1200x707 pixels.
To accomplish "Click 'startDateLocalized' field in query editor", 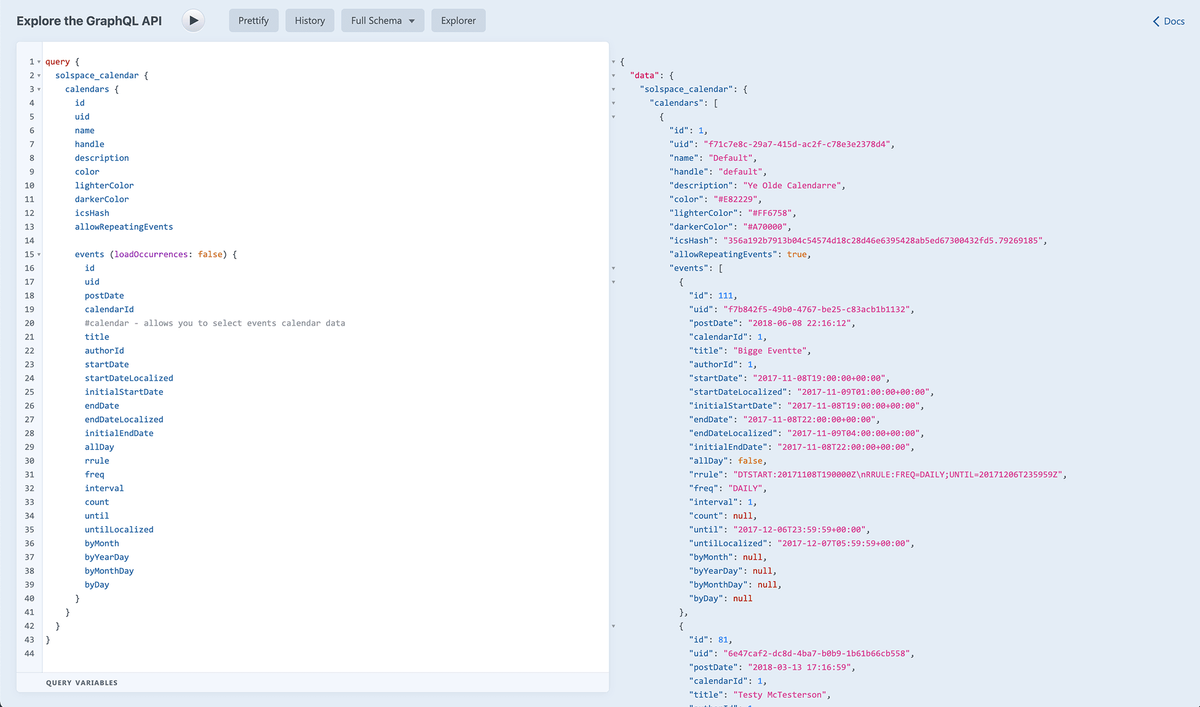I will pos(129,379).
